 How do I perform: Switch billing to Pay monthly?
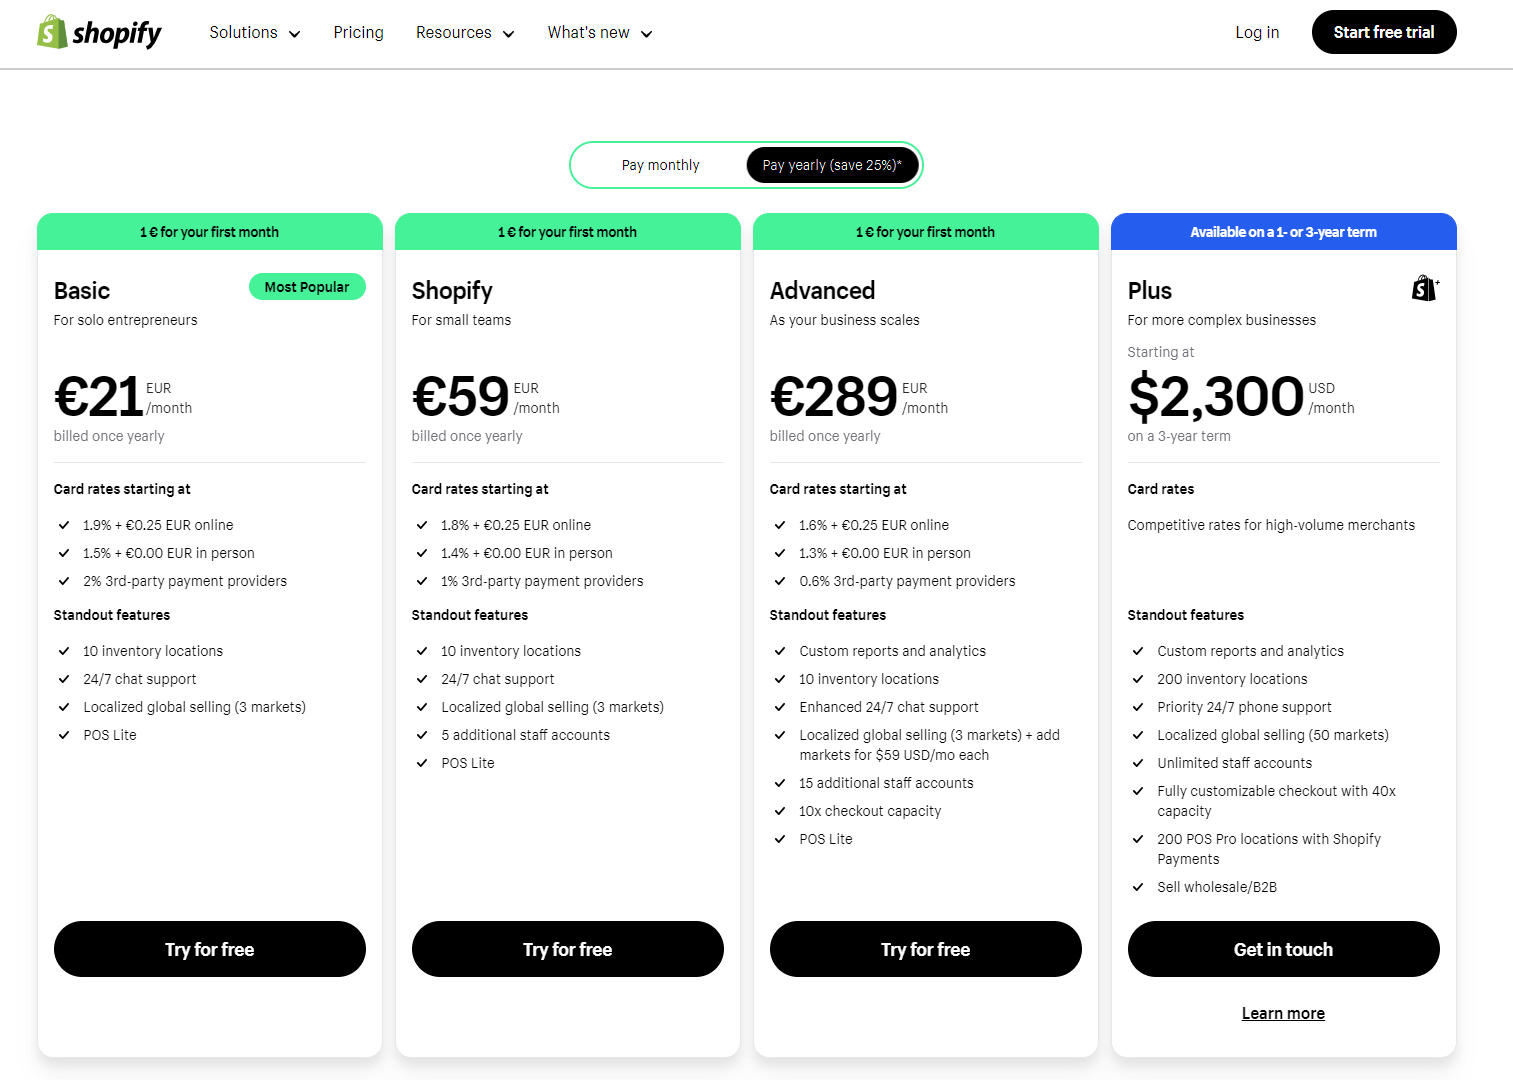click(660, 164)
